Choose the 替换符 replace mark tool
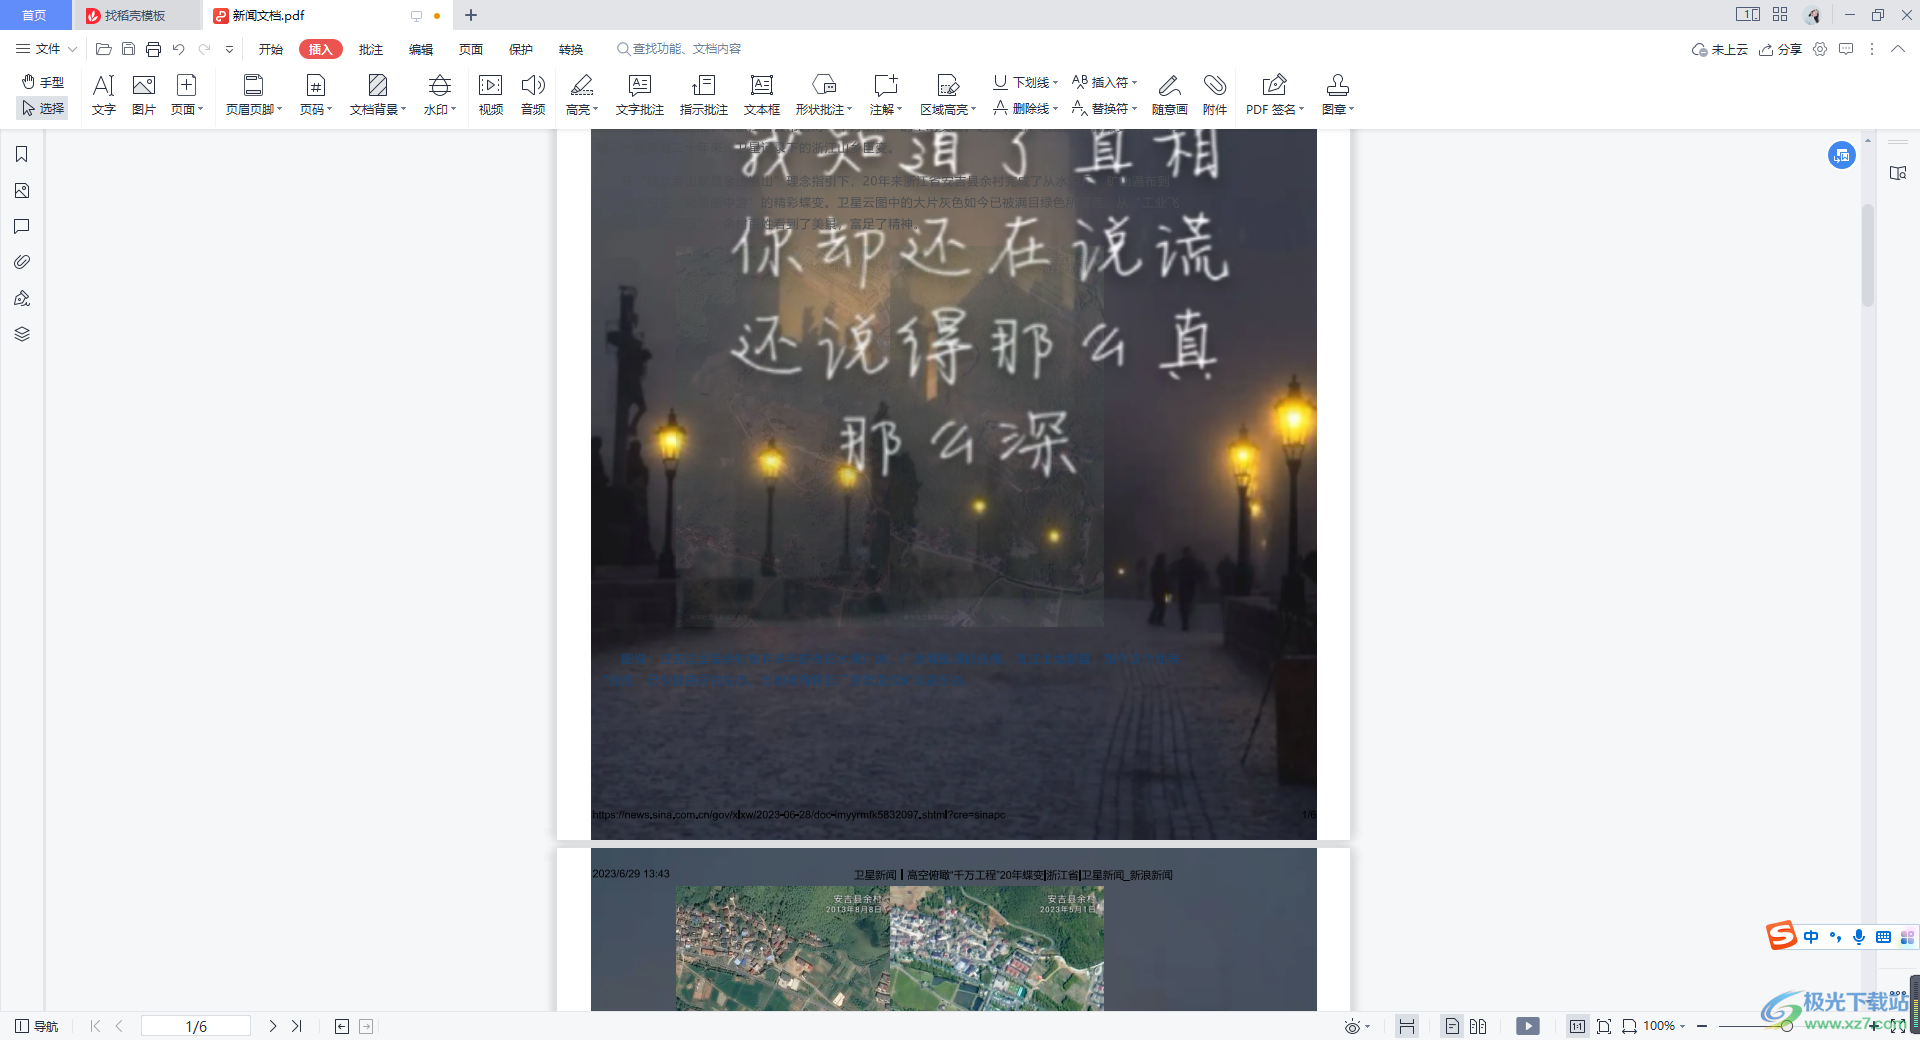Image resolution: width=1920 pixels, height=1040 pixels. [1104, 108]
